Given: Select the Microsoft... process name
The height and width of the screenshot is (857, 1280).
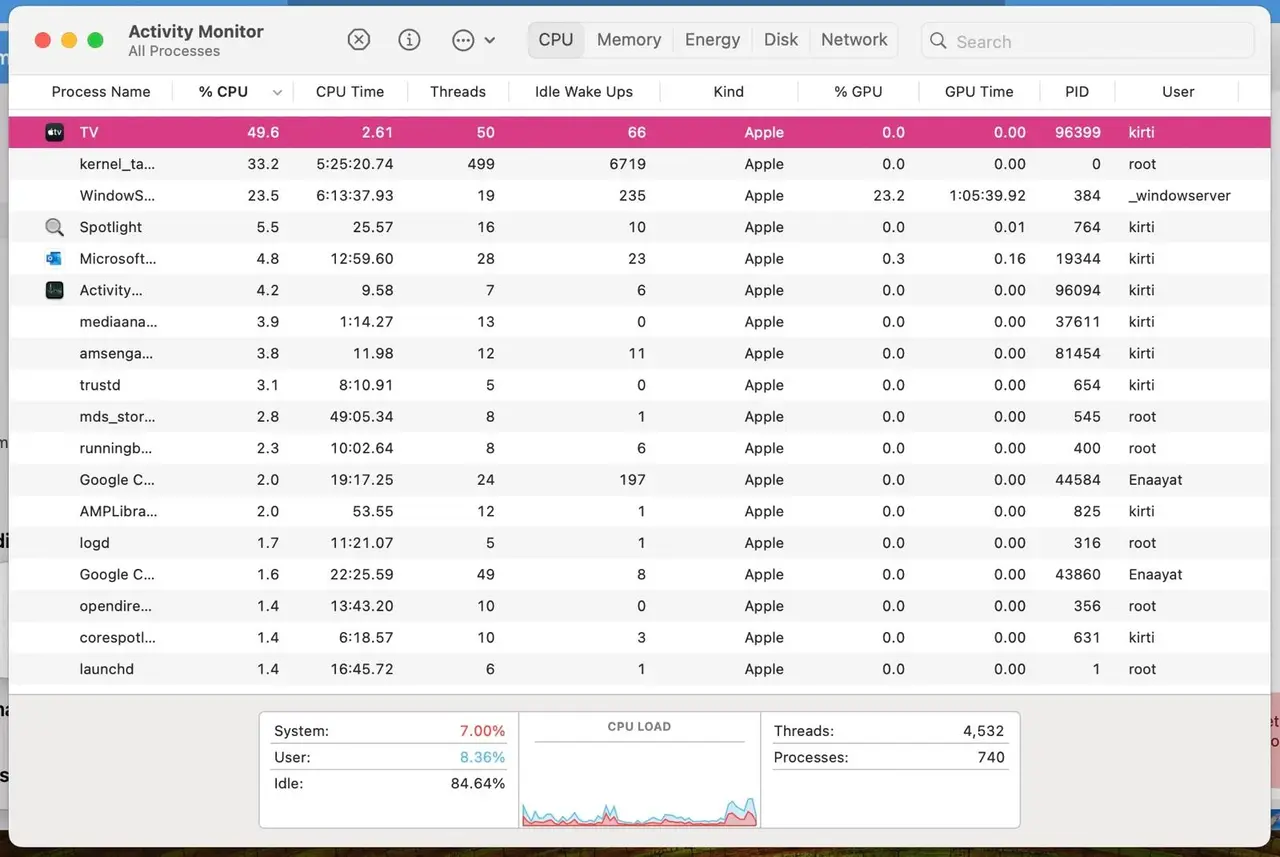Looking at the screenshot, I should click(118, 259).
